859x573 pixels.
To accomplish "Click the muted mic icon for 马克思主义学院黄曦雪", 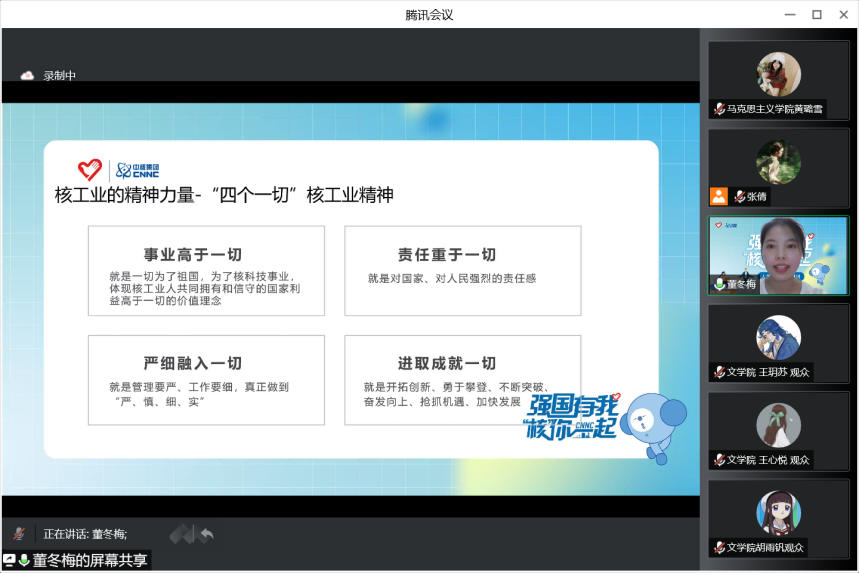I will click(719, 109).
